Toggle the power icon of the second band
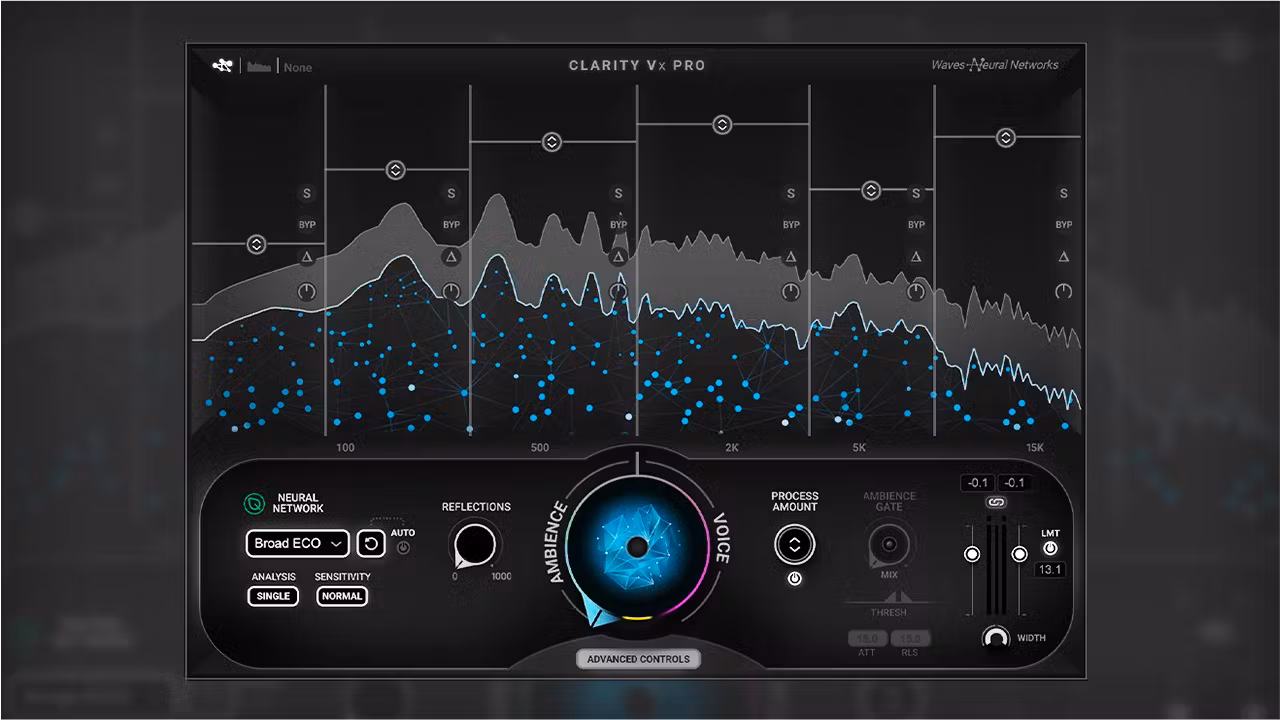The width and height of the screenshot is (1280, 720). pyautogui.click(x=451, y=292)
